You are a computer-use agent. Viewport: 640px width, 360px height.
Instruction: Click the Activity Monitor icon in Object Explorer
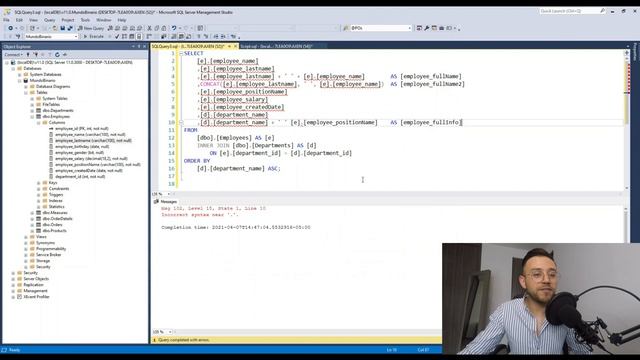pos(64,55)
